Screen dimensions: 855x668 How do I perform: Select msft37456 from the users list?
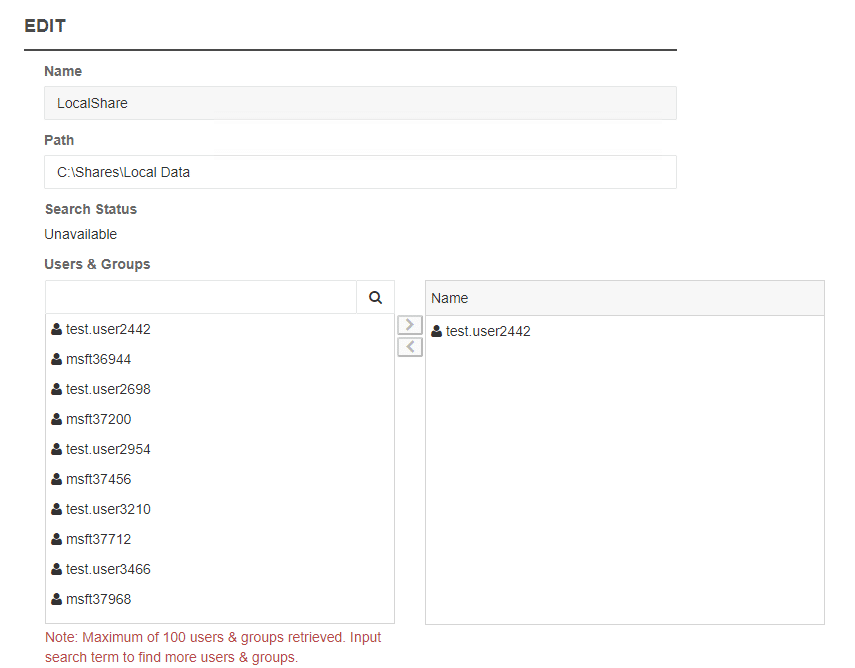[98, 479]
